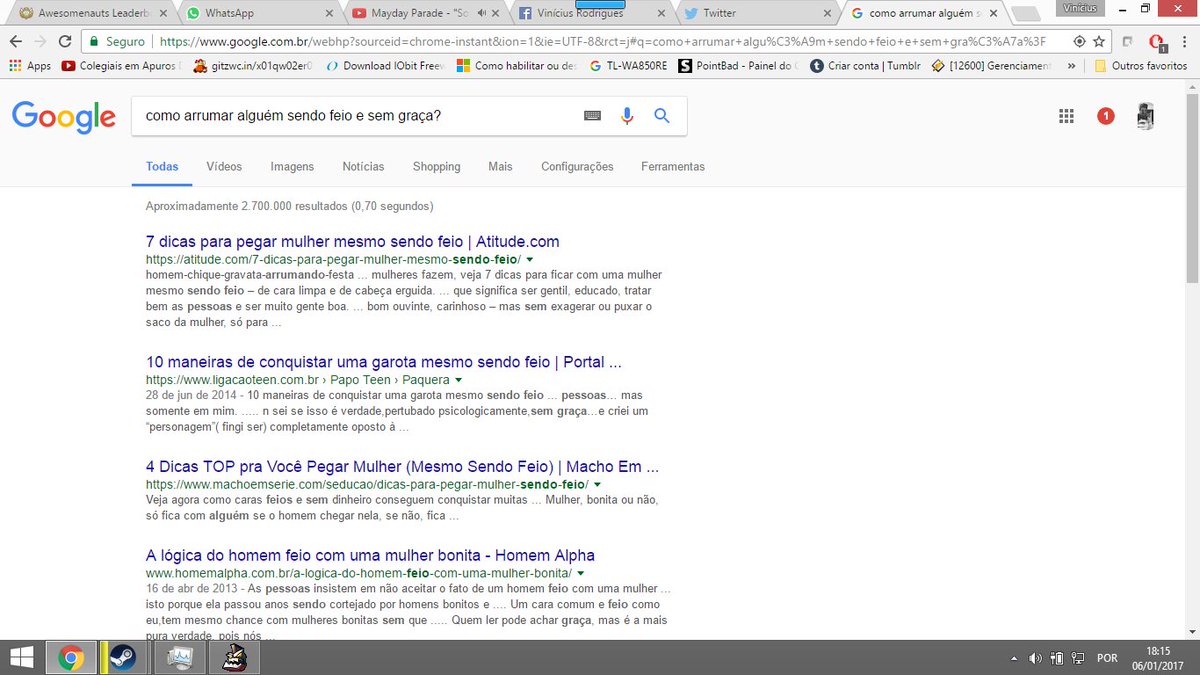Open the Configurações search menu
1200x675 pixels.
[x=577, y=167]
